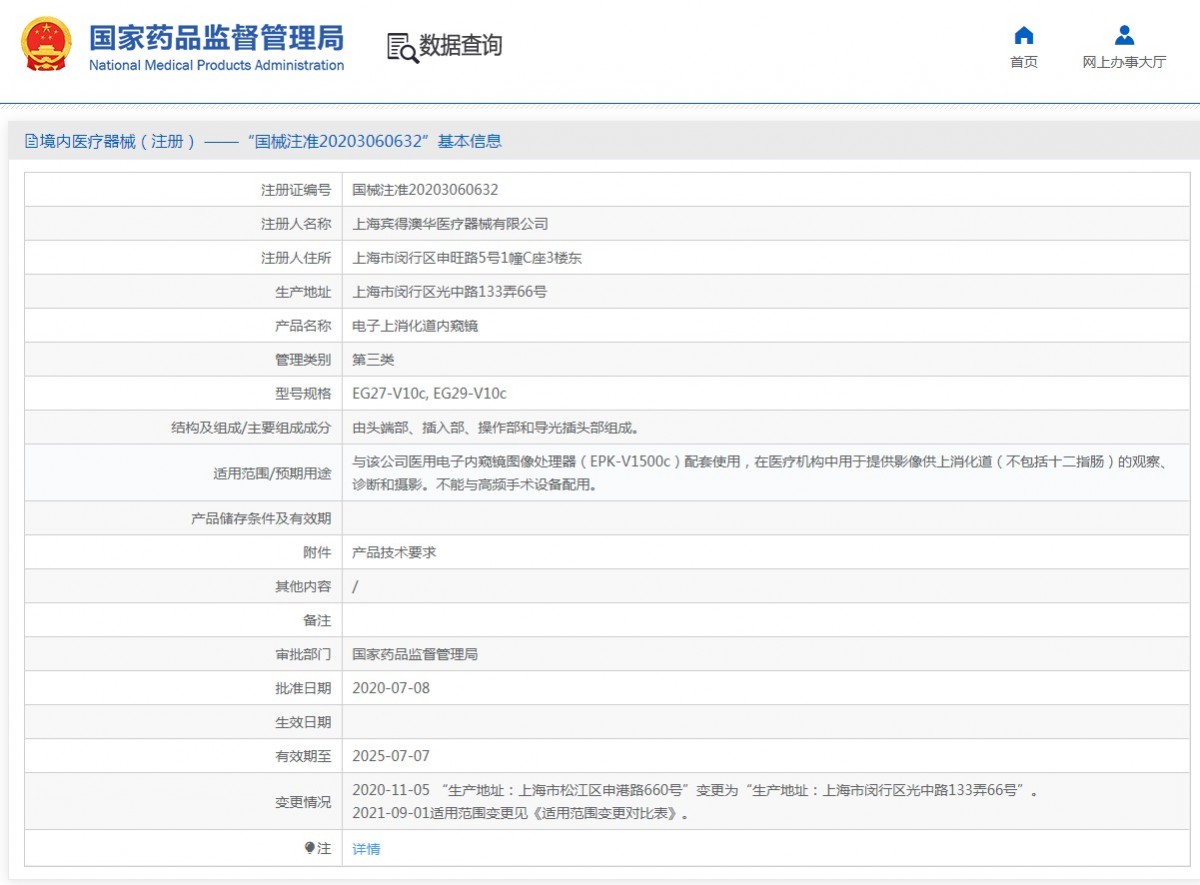Open the home page house icon
Screen dimensions: 1200x885
click(1024, 36)
